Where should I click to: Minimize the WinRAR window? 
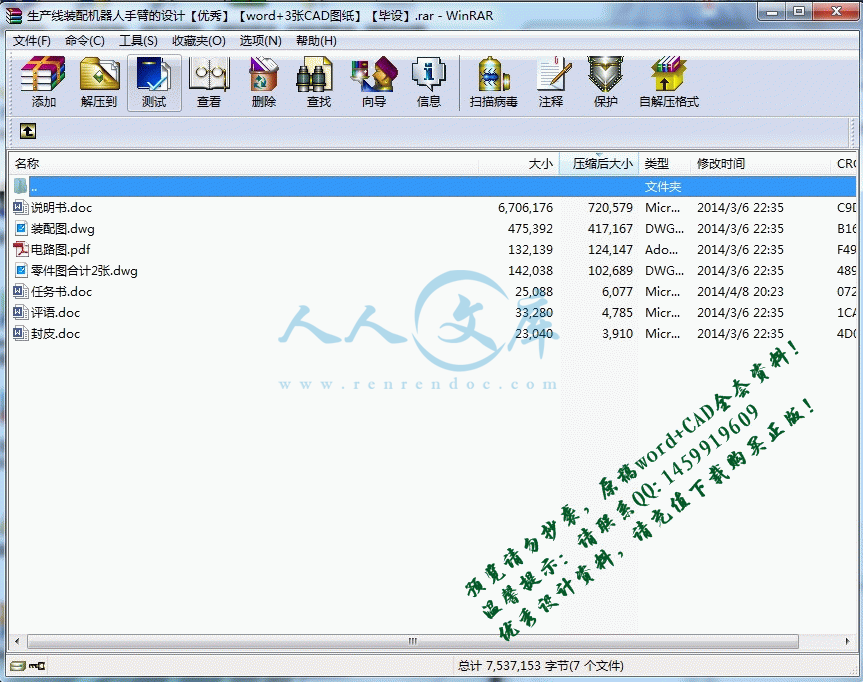pos(772,12)
